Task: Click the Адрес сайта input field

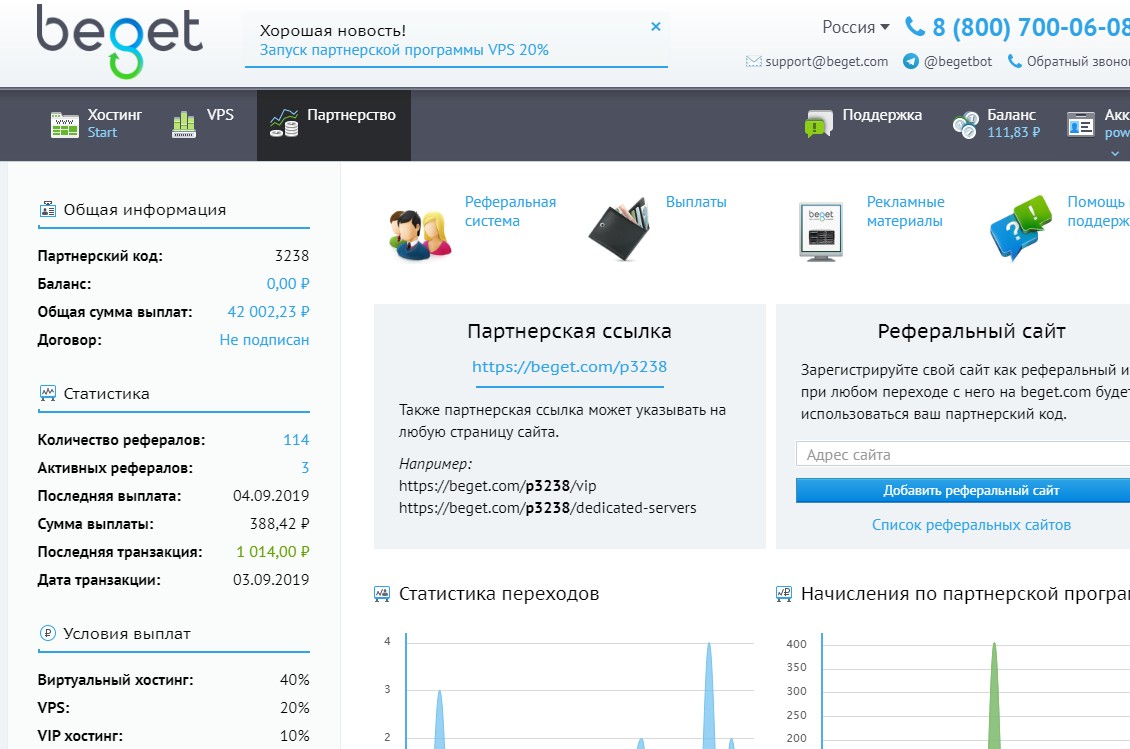Action: pyautogui.click(x=963, y=454)
